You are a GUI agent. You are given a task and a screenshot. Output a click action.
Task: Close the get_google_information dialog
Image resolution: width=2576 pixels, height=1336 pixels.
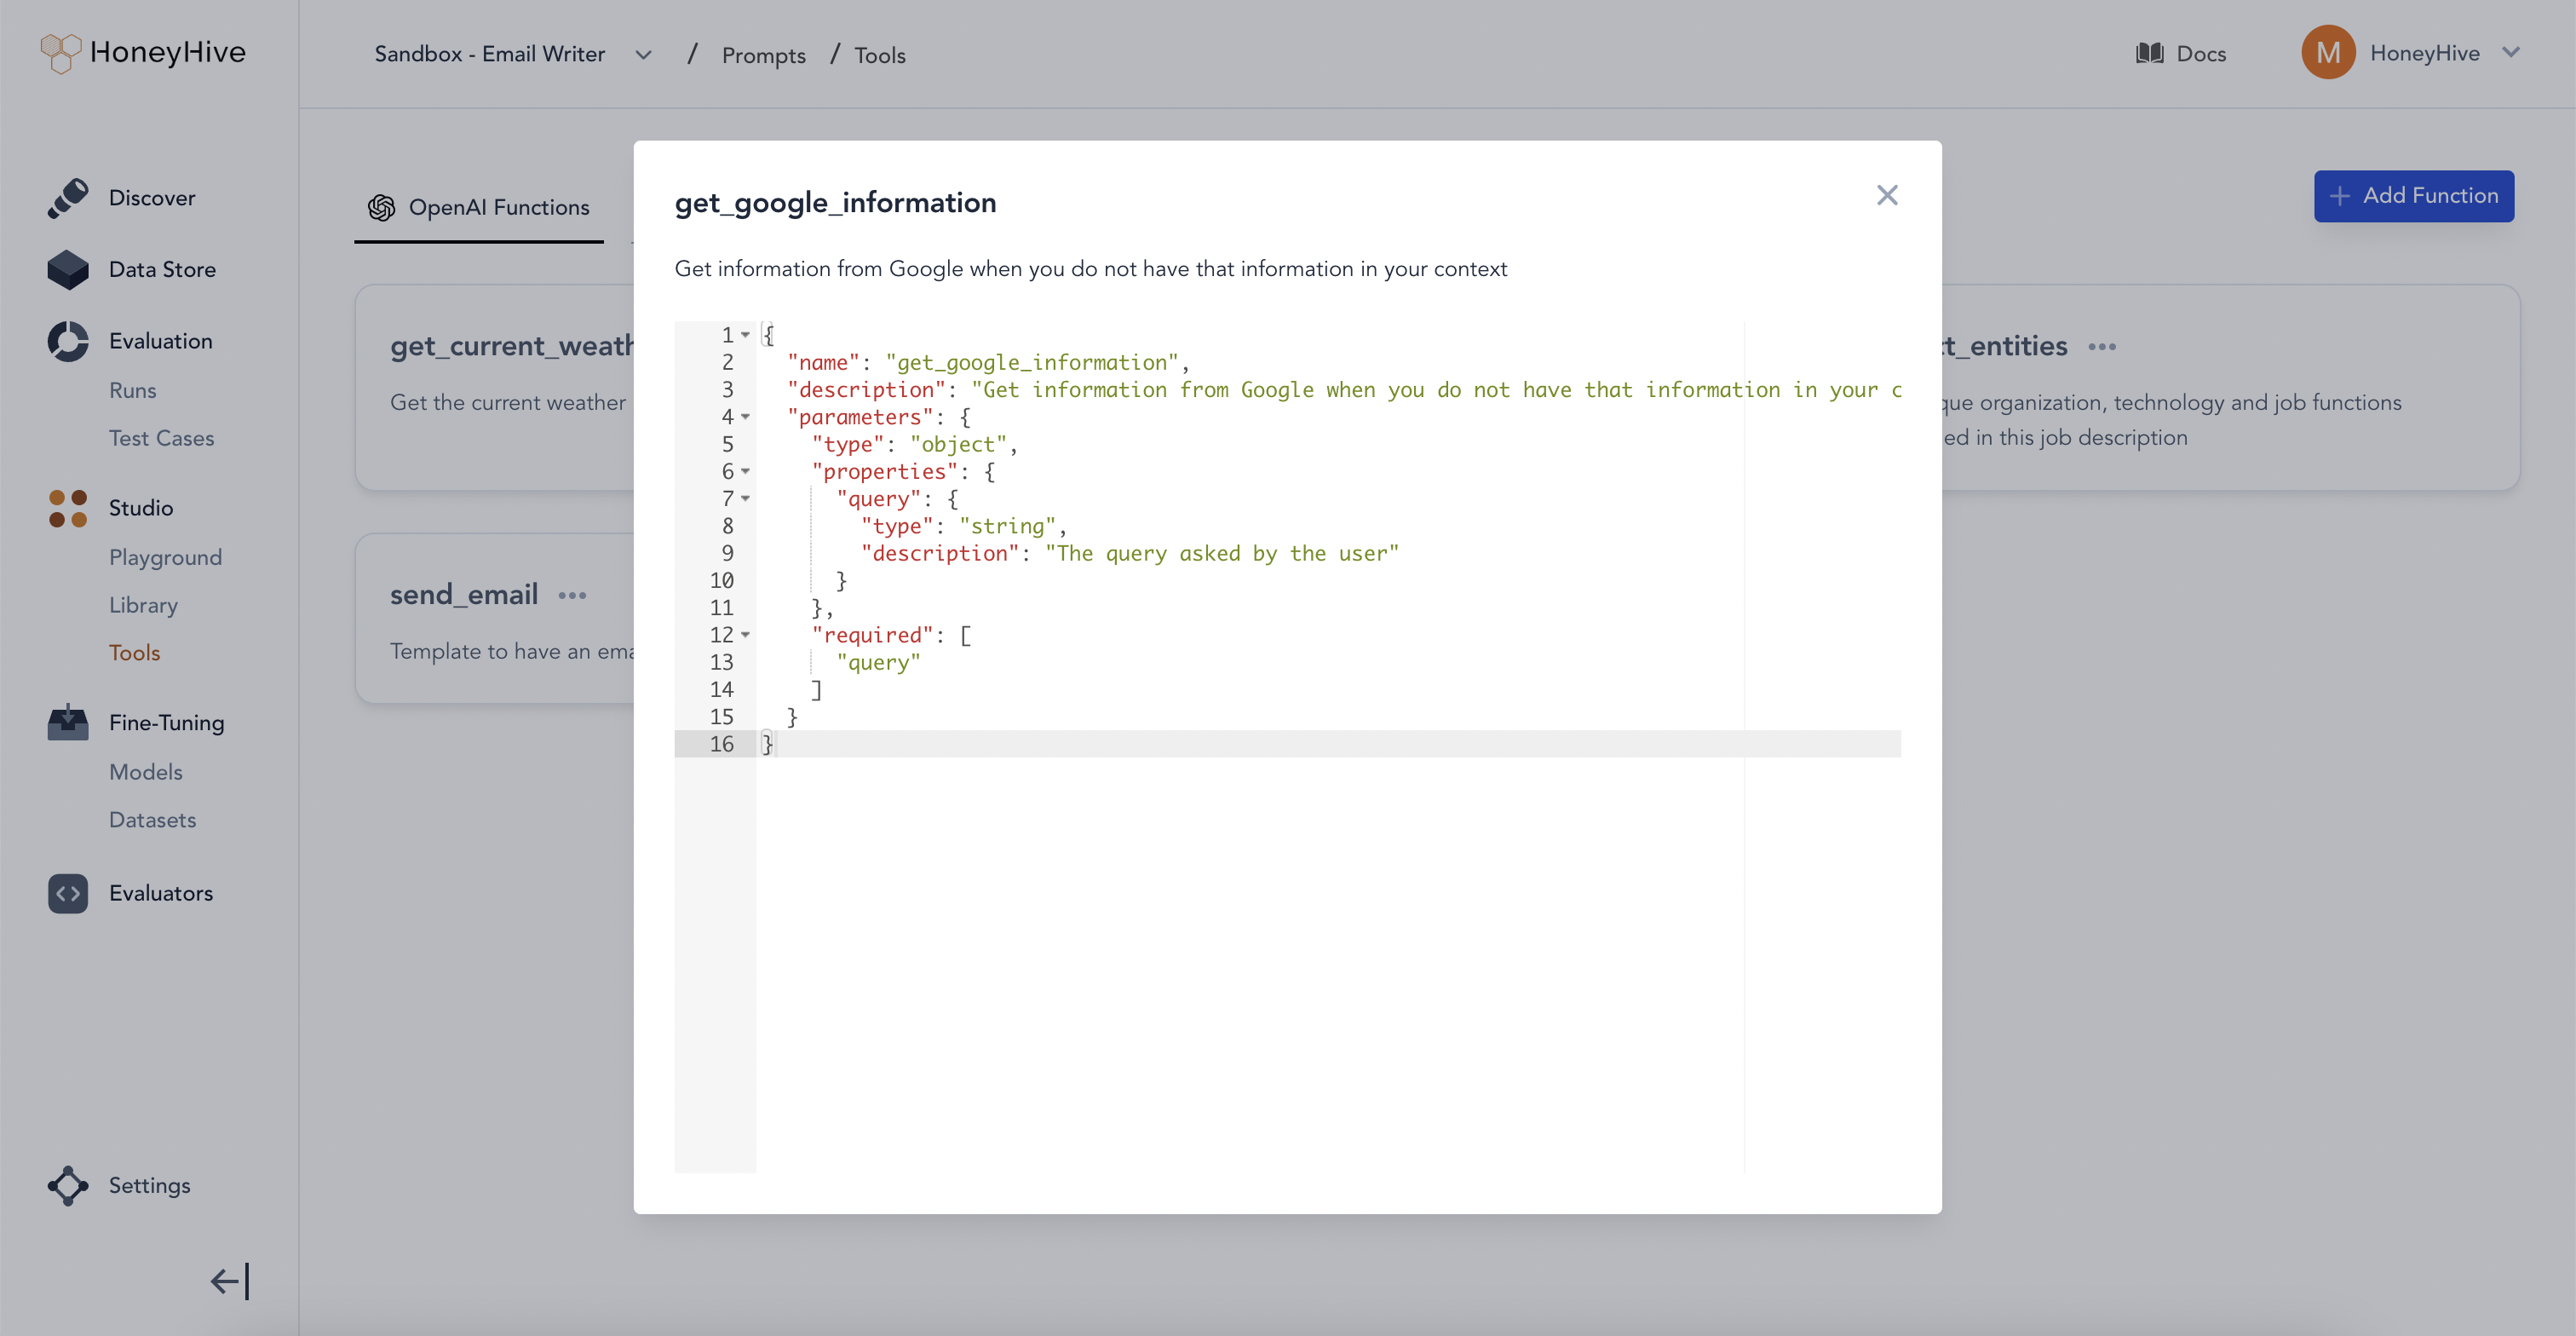[1886, 195]
